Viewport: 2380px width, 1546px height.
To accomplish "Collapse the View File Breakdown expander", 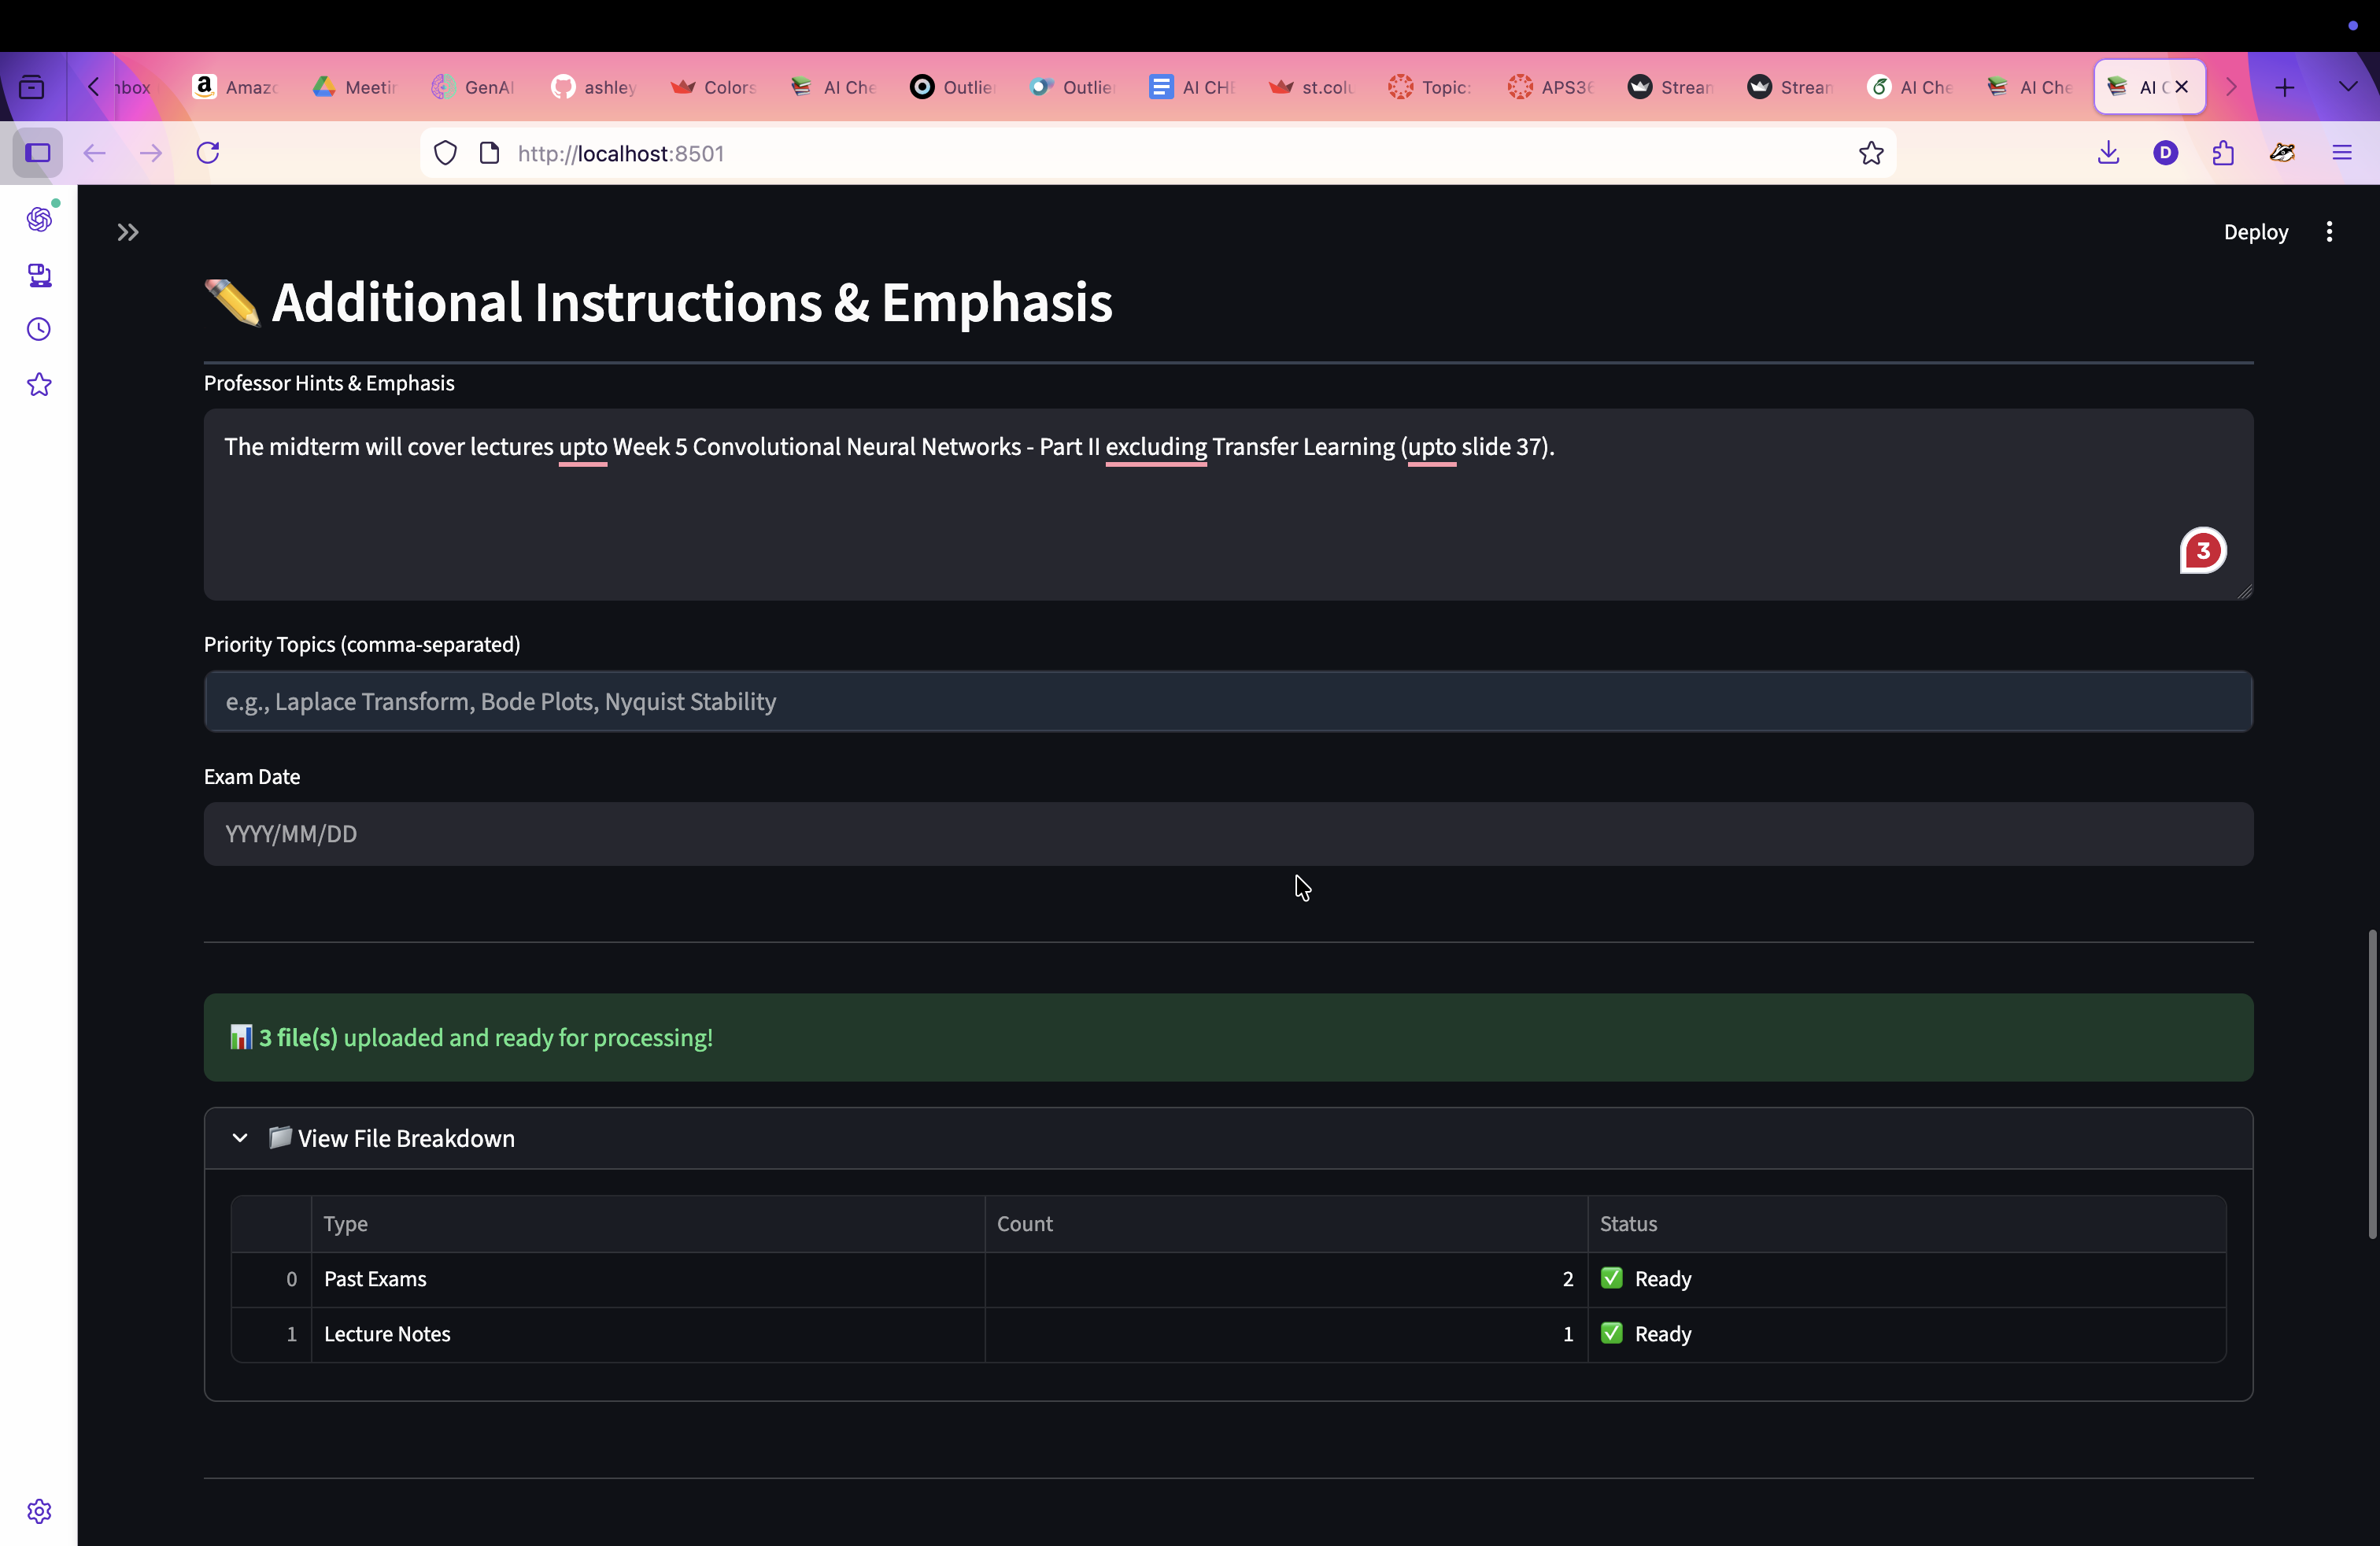I will 240,1138.
